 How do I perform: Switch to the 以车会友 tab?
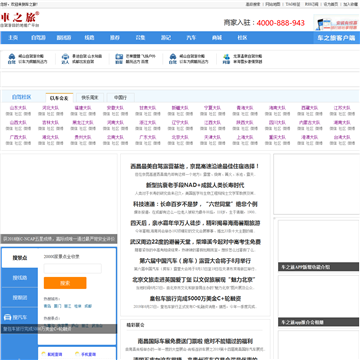point(59,98)
